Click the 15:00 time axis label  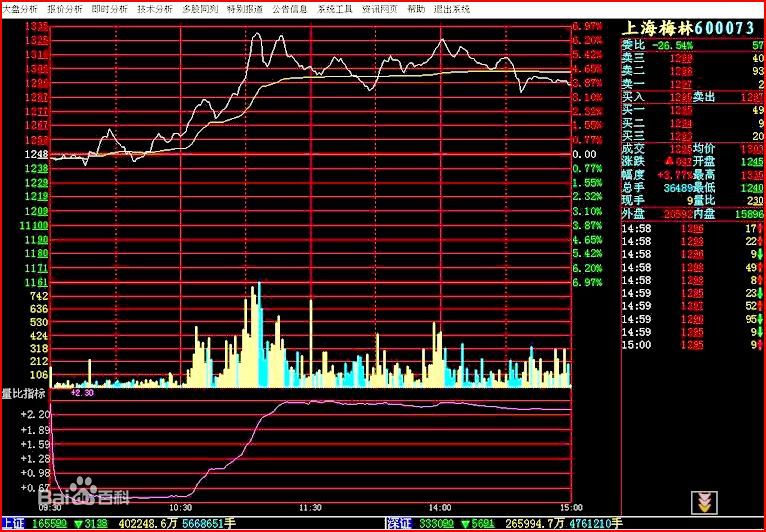click(573, 508)
